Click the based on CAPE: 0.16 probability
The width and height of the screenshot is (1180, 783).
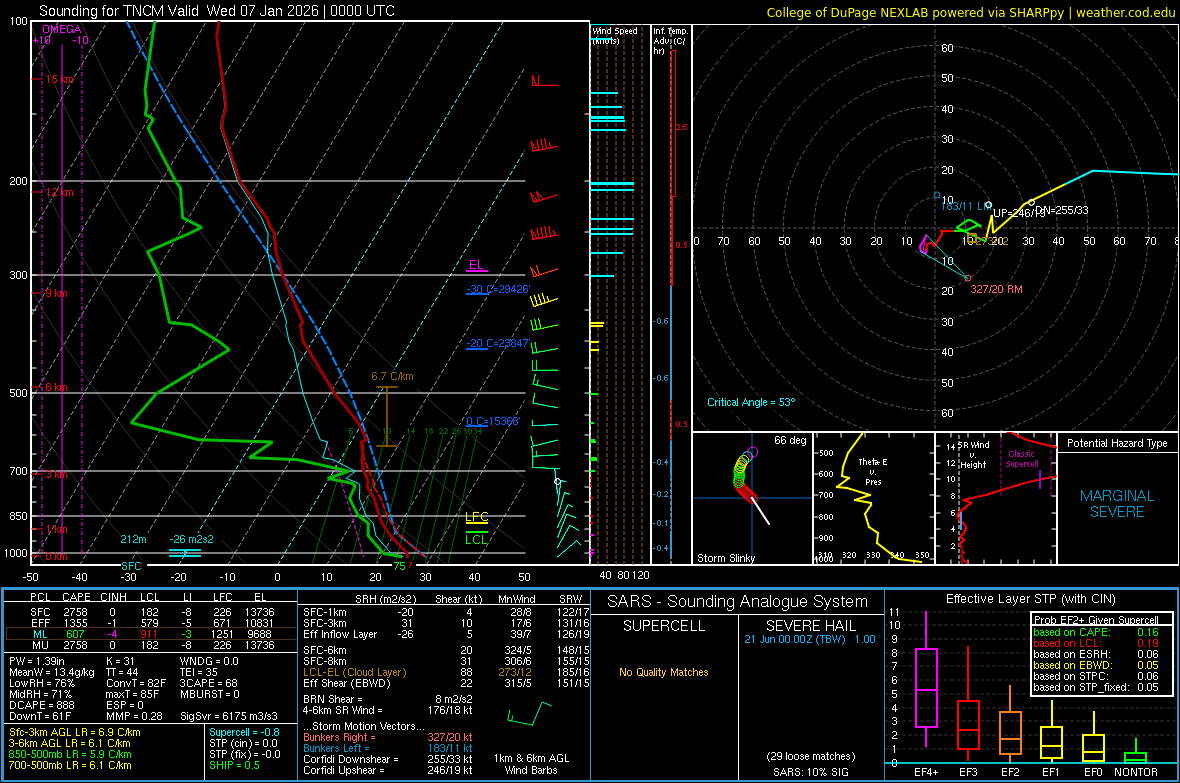(1096, 632)
